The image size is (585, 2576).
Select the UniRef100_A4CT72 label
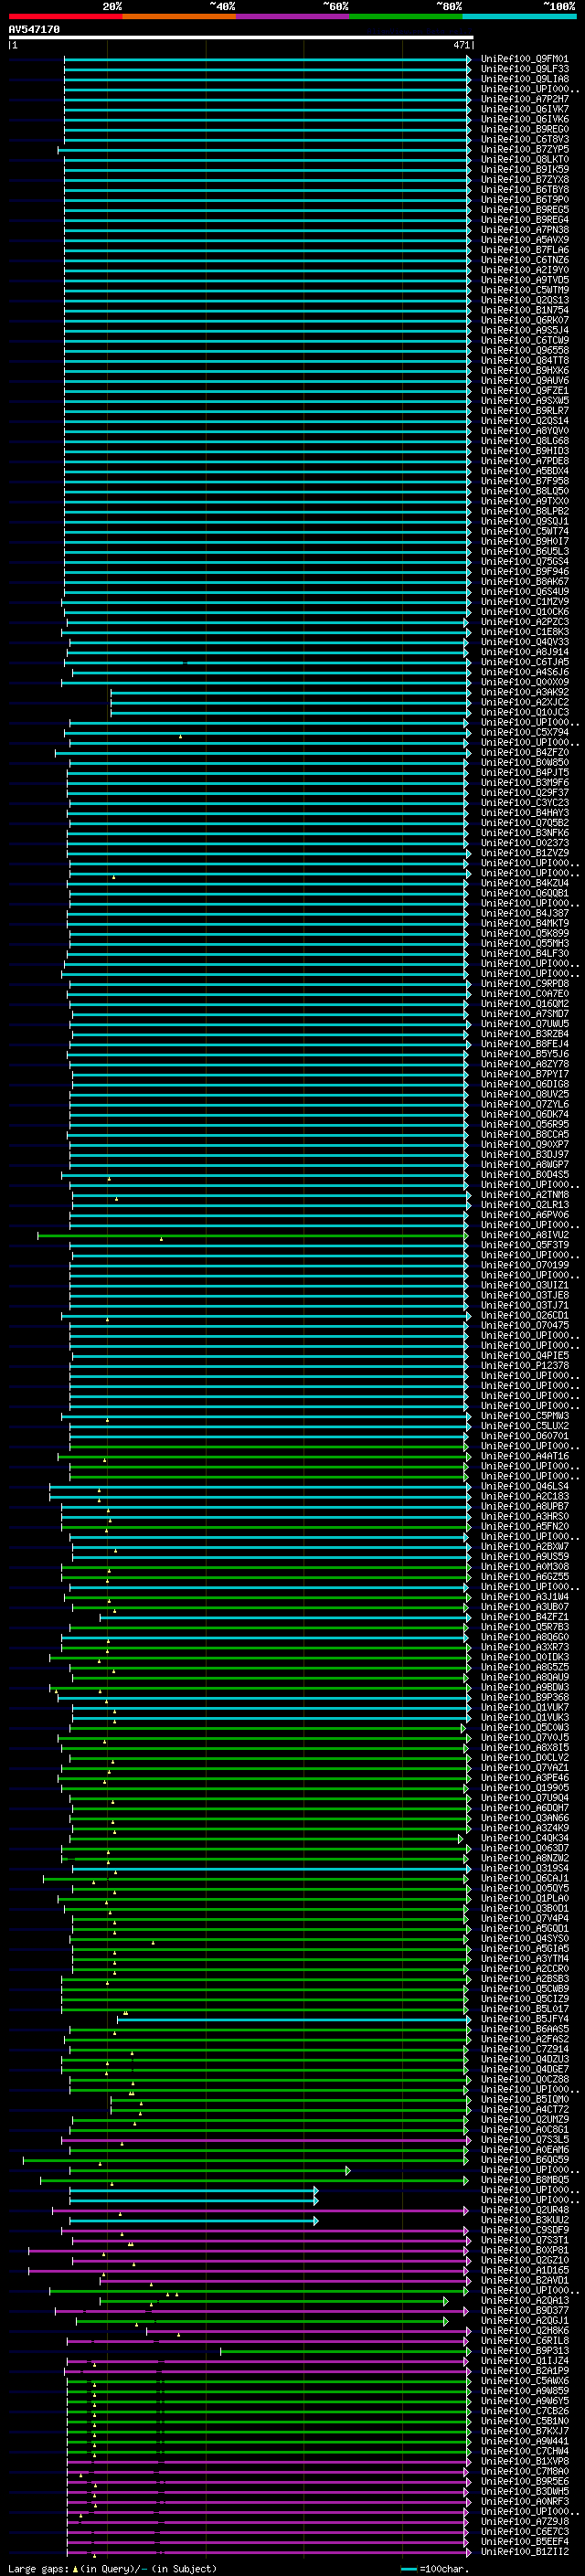[x=524, y=2109]
